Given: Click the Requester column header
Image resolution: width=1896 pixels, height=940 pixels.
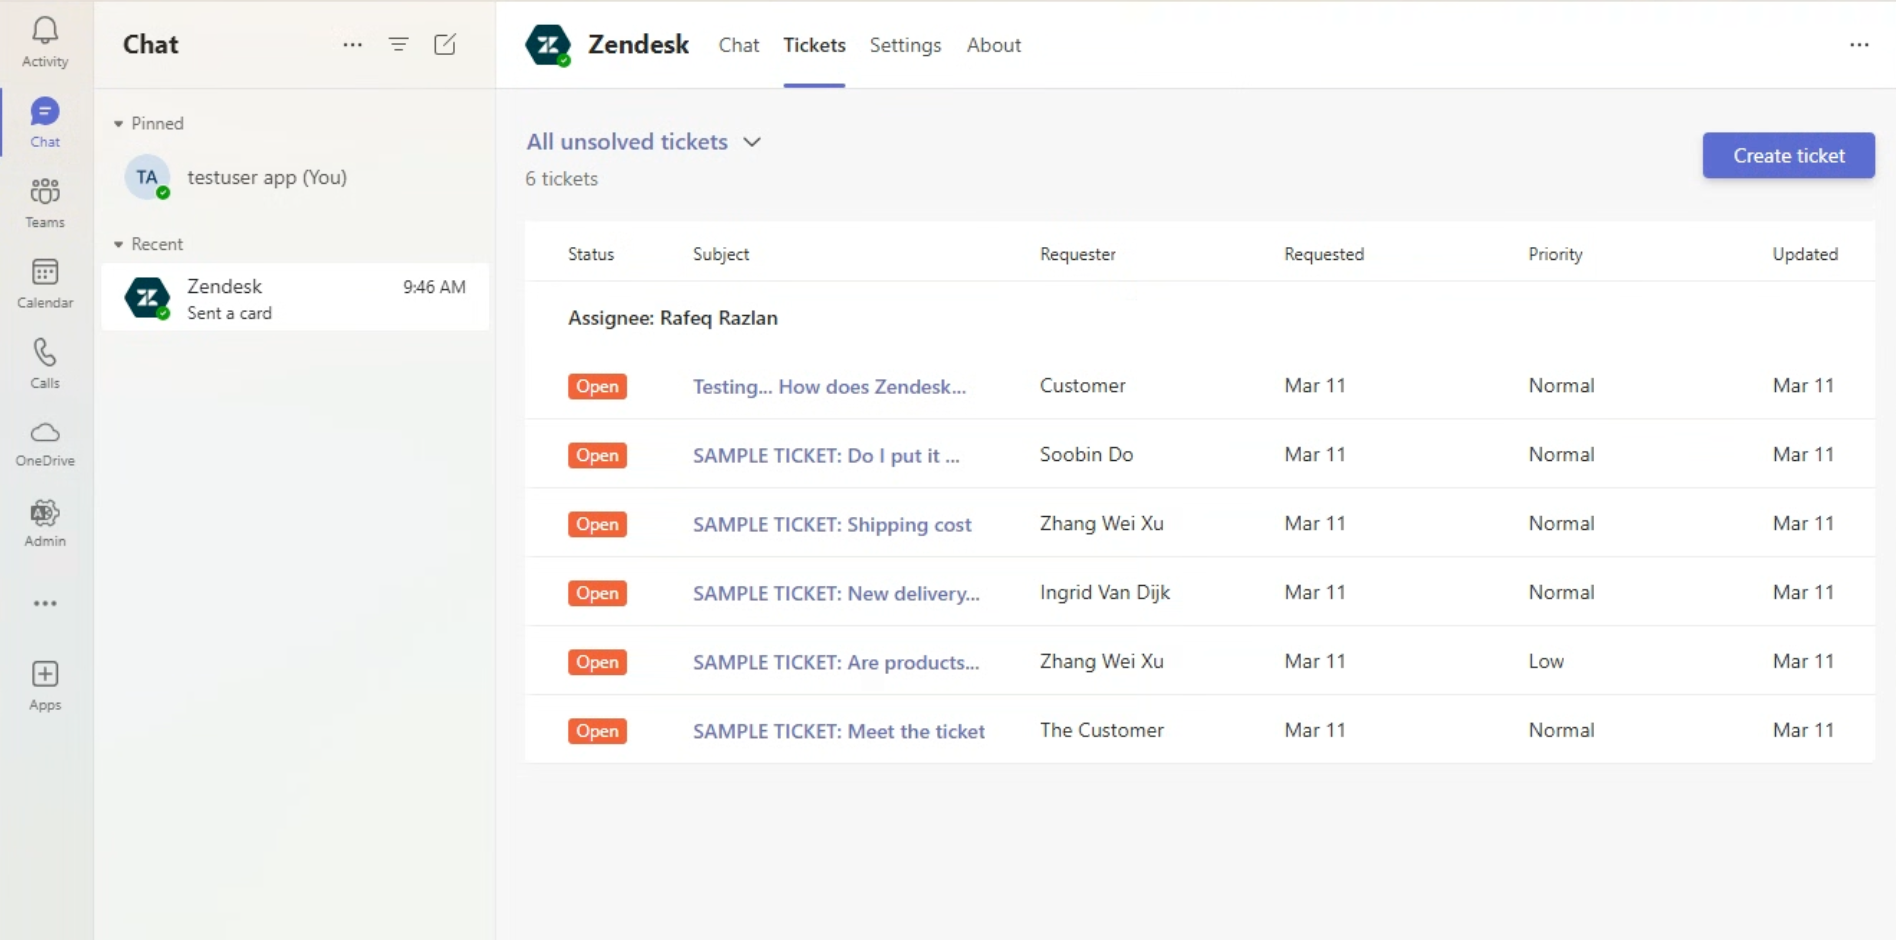Looking at the screenshot, I should (1078, 254).
